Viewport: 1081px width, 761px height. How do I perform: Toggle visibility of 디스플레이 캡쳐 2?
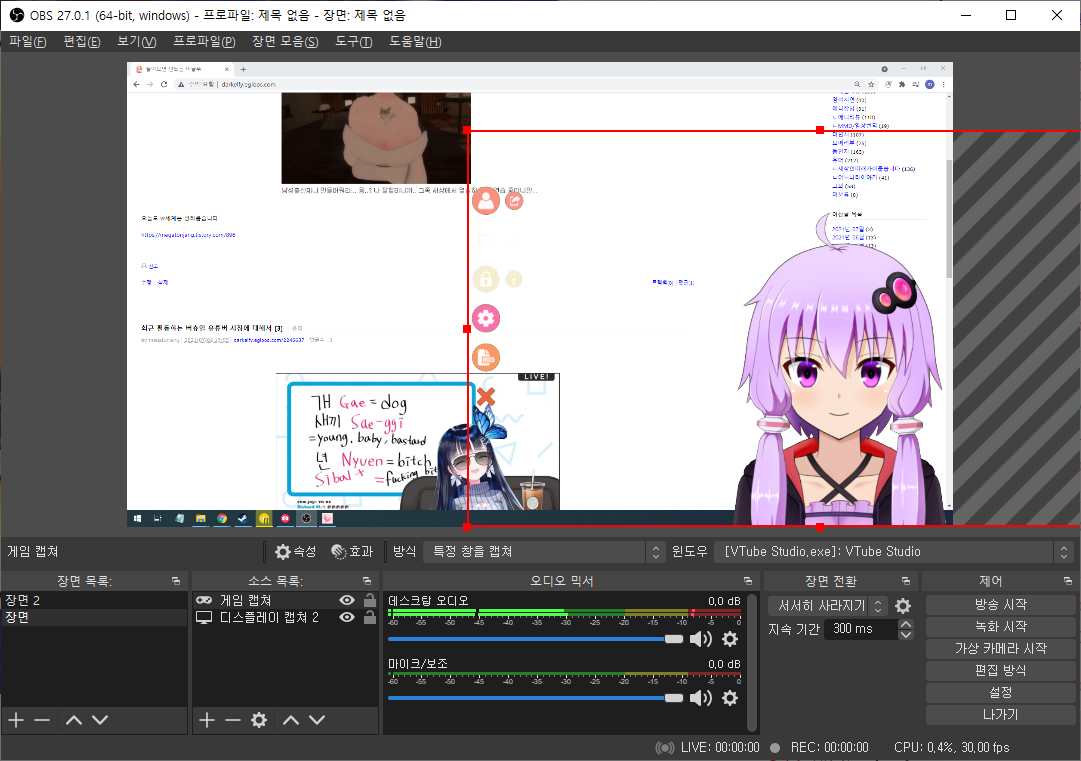click(347, 618)
